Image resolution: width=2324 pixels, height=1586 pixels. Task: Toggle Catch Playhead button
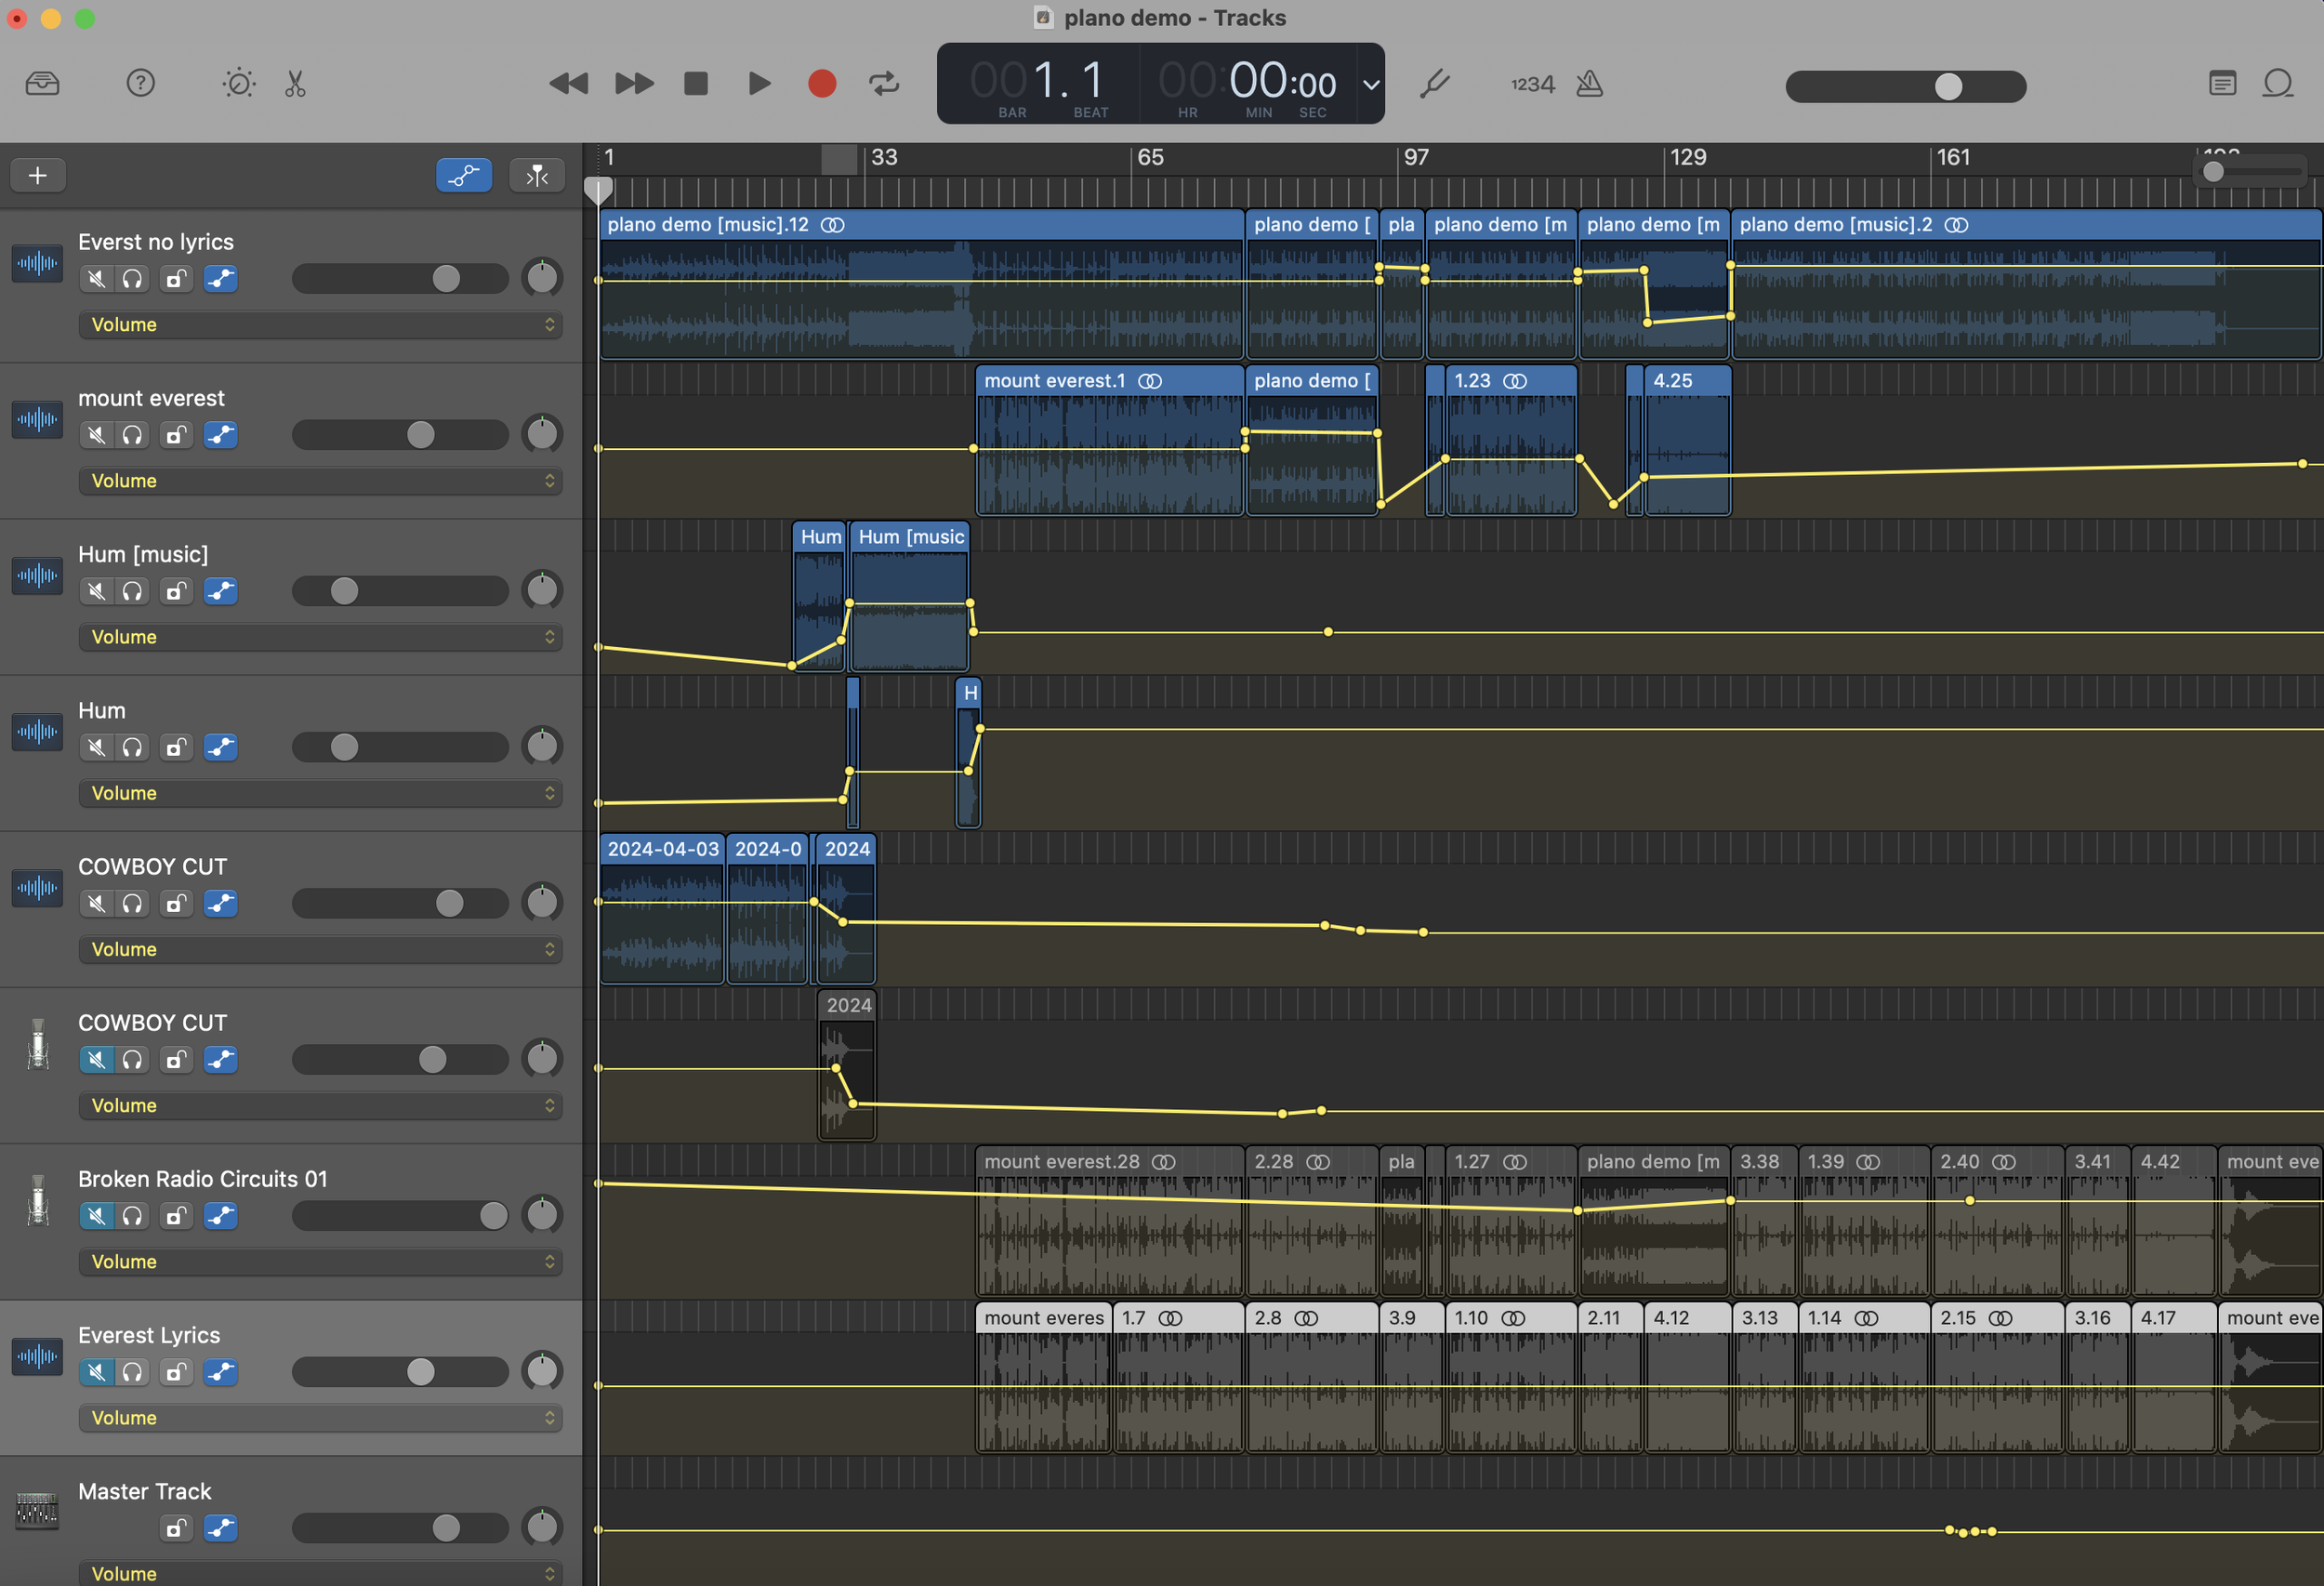(x=537, y=175)
